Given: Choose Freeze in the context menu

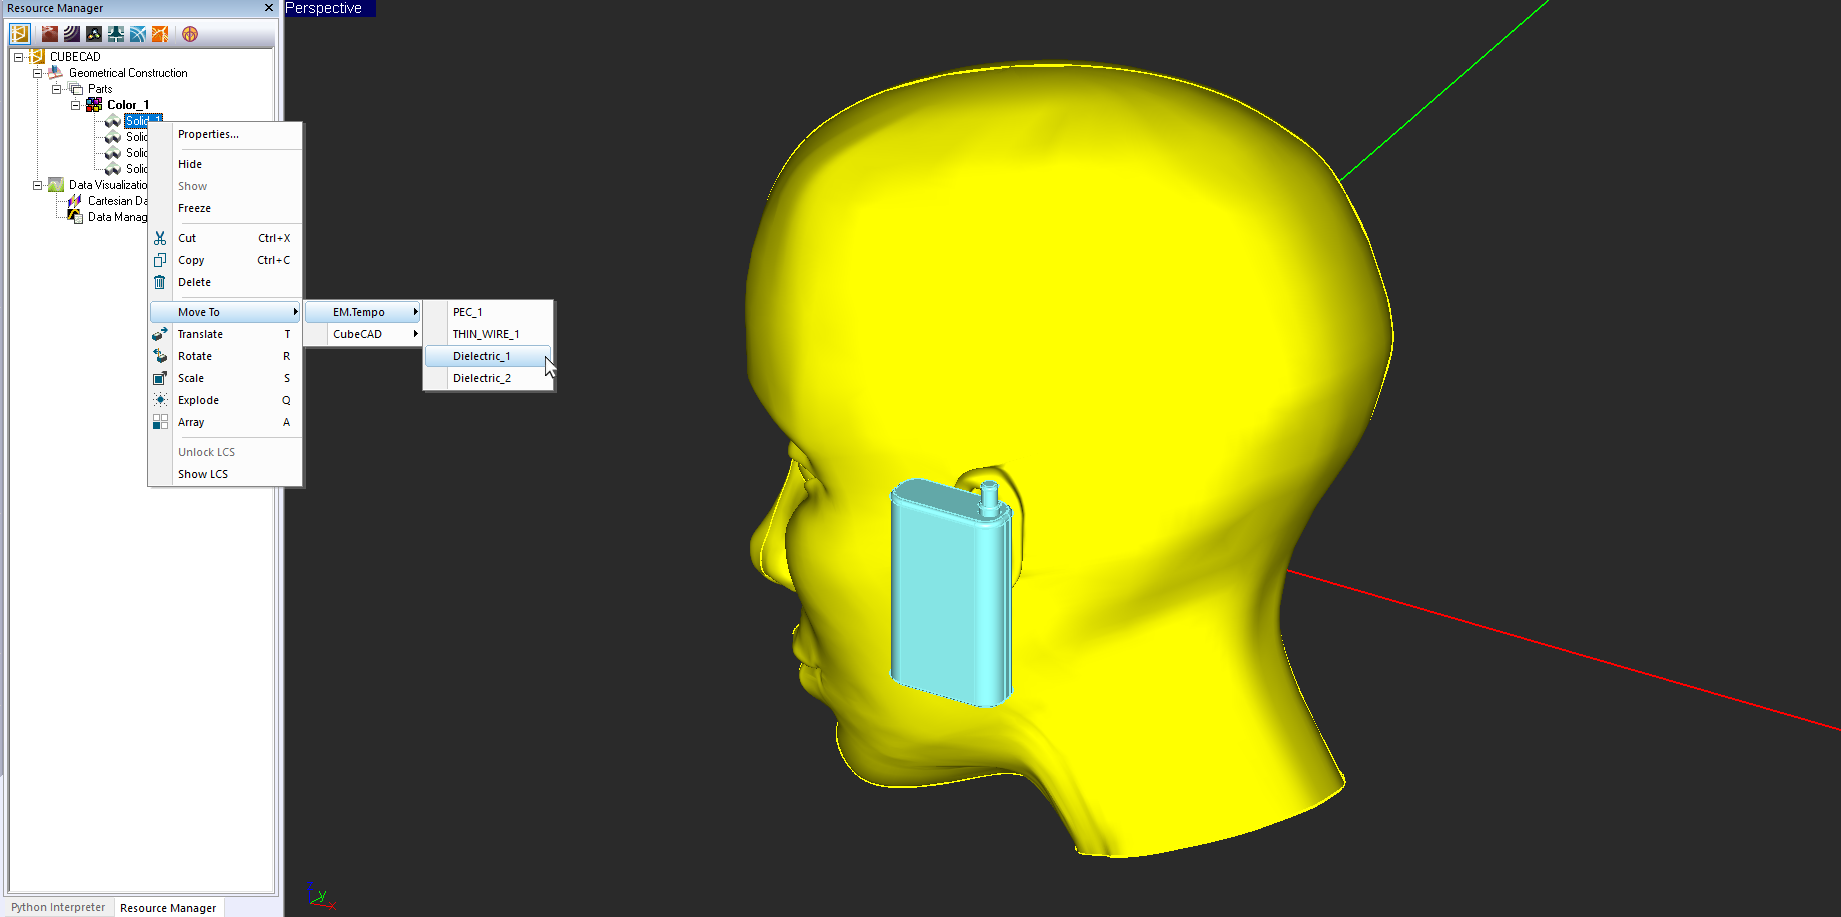Looking at the screenshot, I should 225,208.
